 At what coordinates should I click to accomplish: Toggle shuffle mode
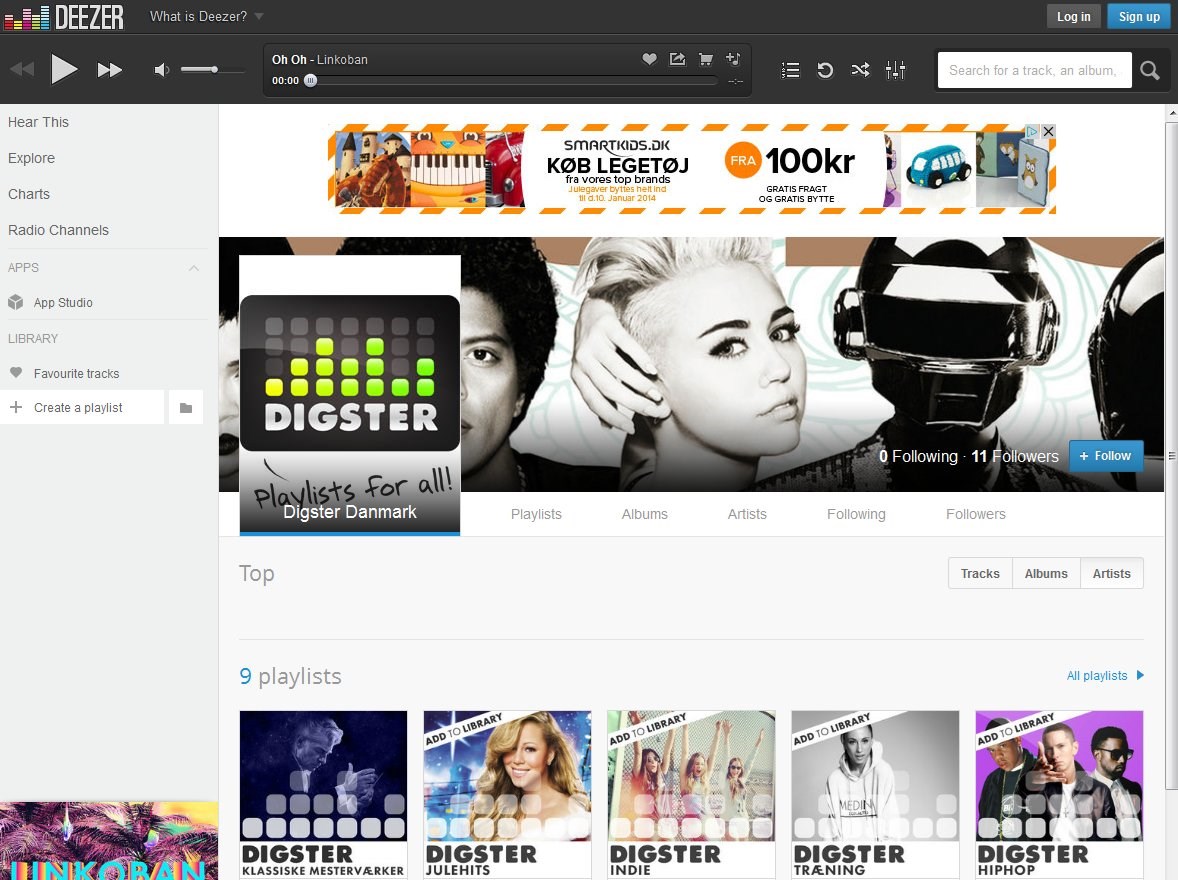pyautogui.click(x=860, y=70)
